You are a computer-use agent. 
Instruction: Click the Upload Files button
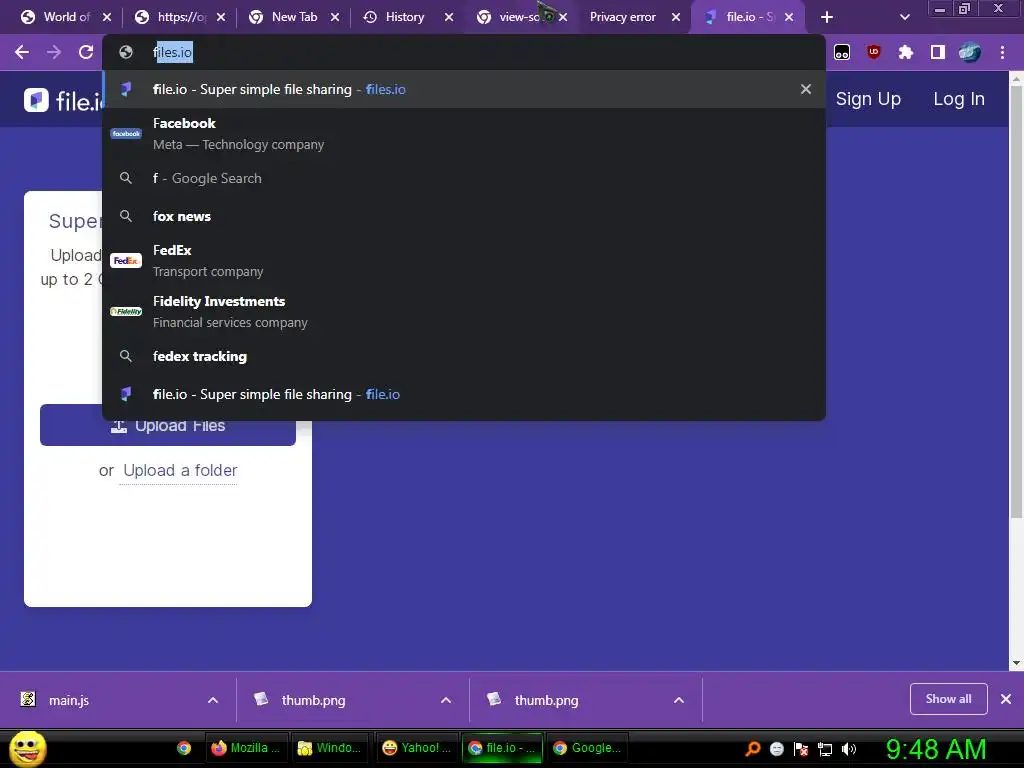pyautogui.click(x=168, y=426)
